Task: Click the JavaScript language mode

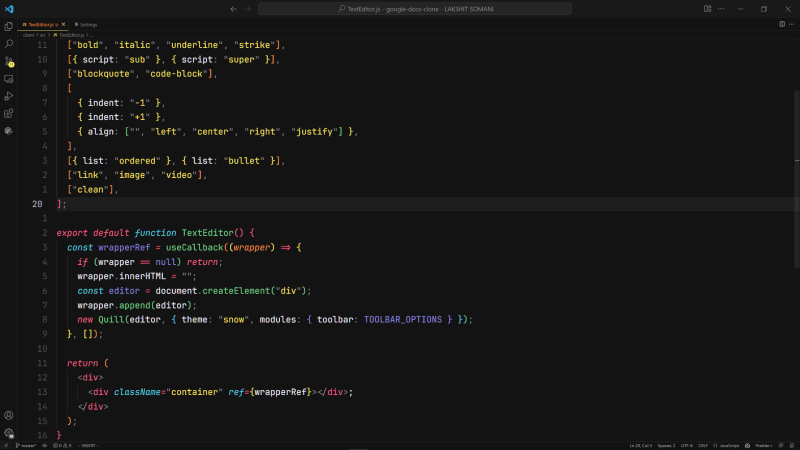Action: [x=726, y=445]
